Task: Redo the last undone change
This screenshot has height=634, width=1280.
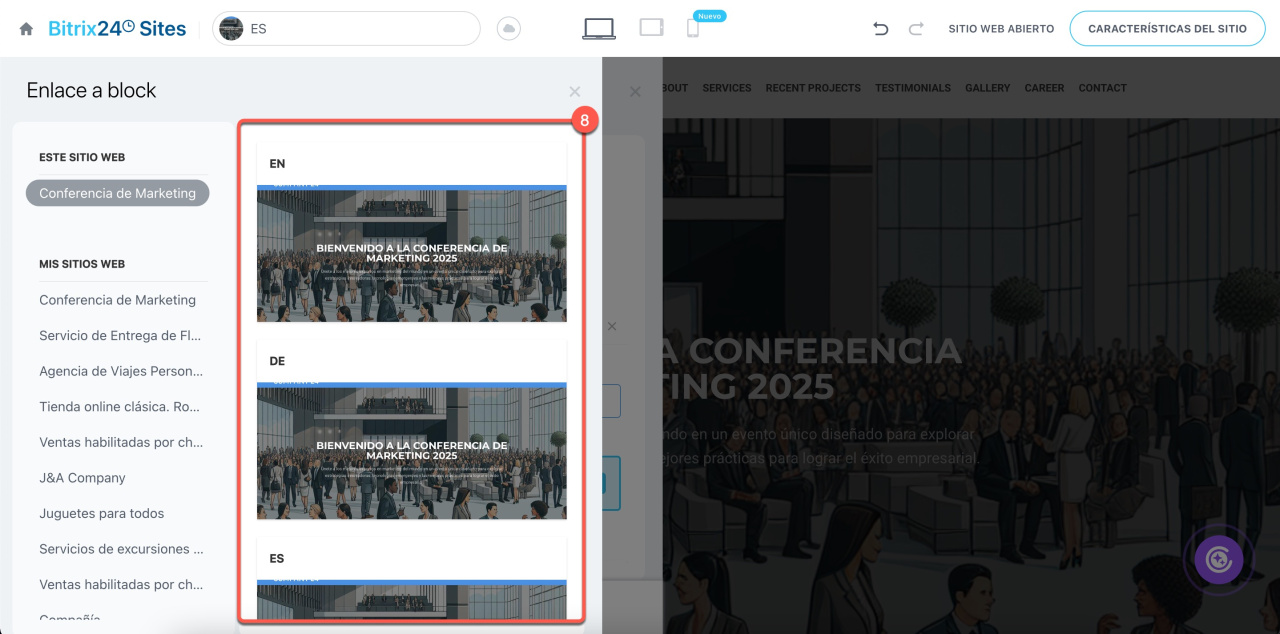Action: point(916,29)
